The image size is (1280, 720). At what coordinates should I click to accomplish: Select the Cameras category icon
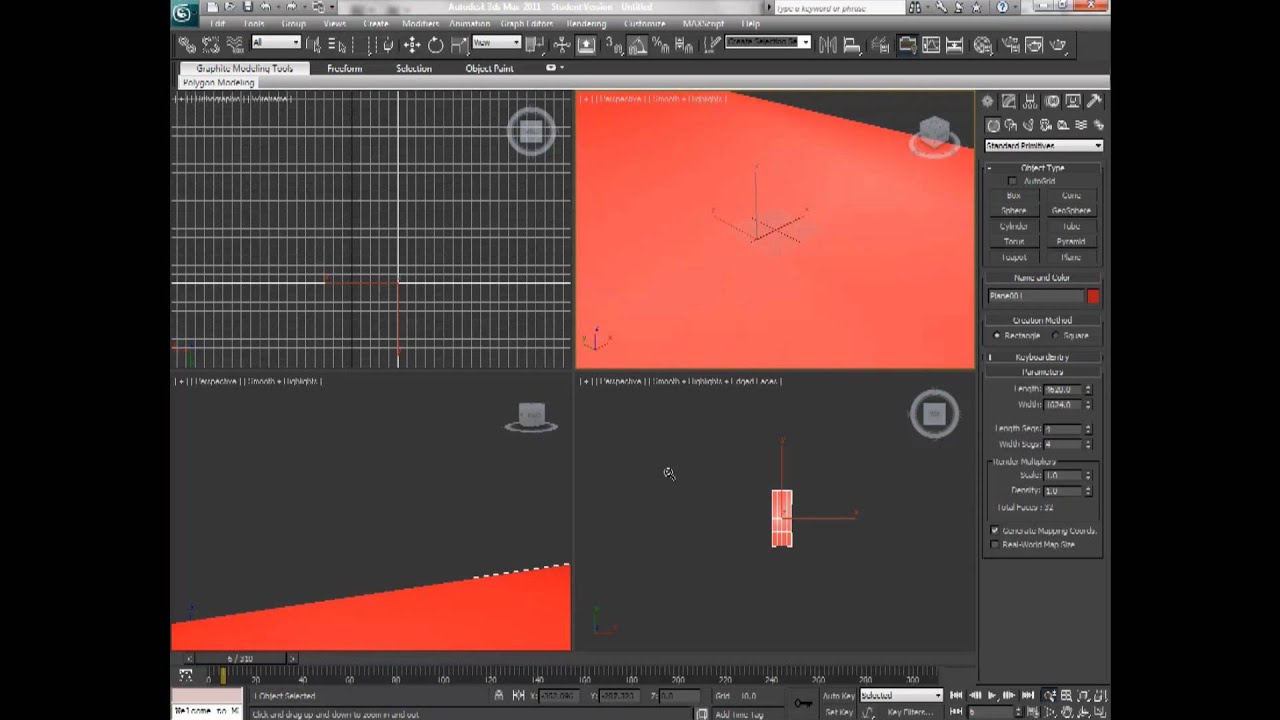click(x=1046, y=125)
